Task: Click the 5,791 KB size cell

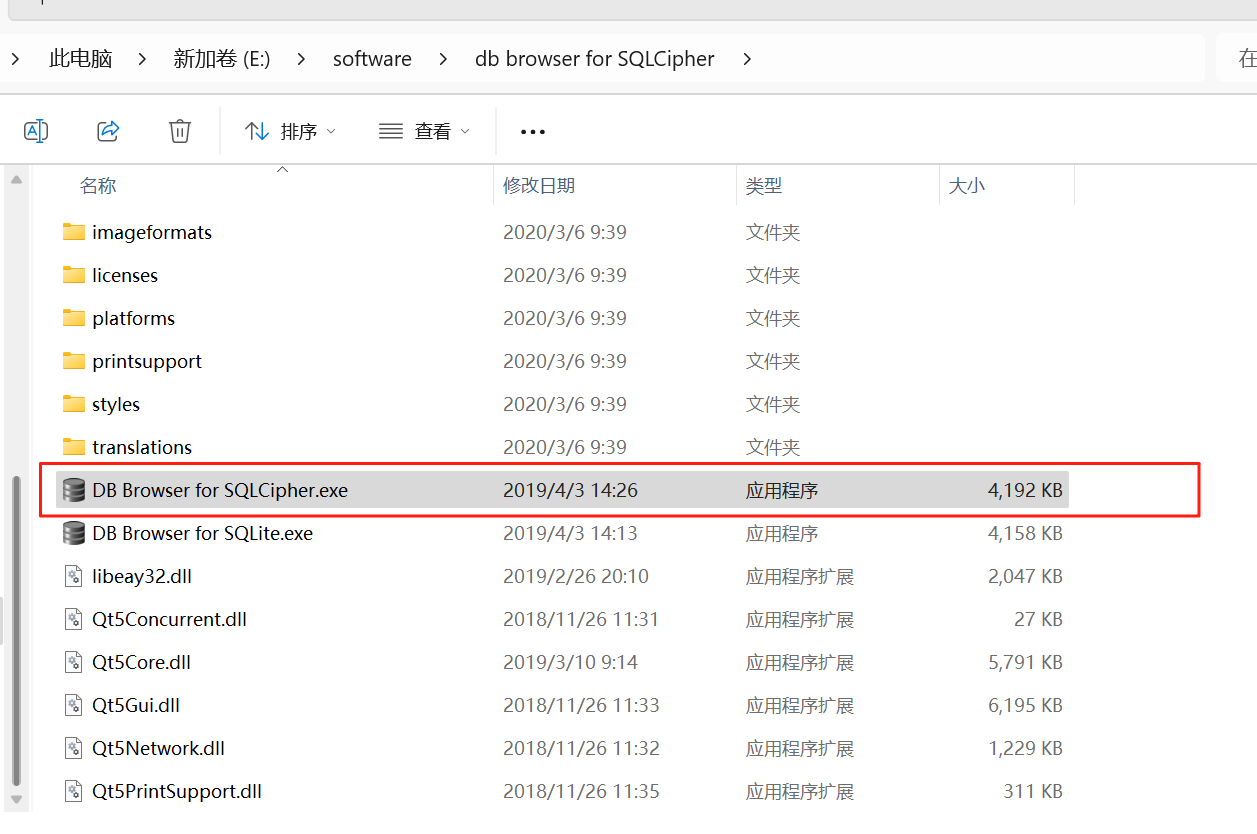Action: click(x=1025, y=662)
